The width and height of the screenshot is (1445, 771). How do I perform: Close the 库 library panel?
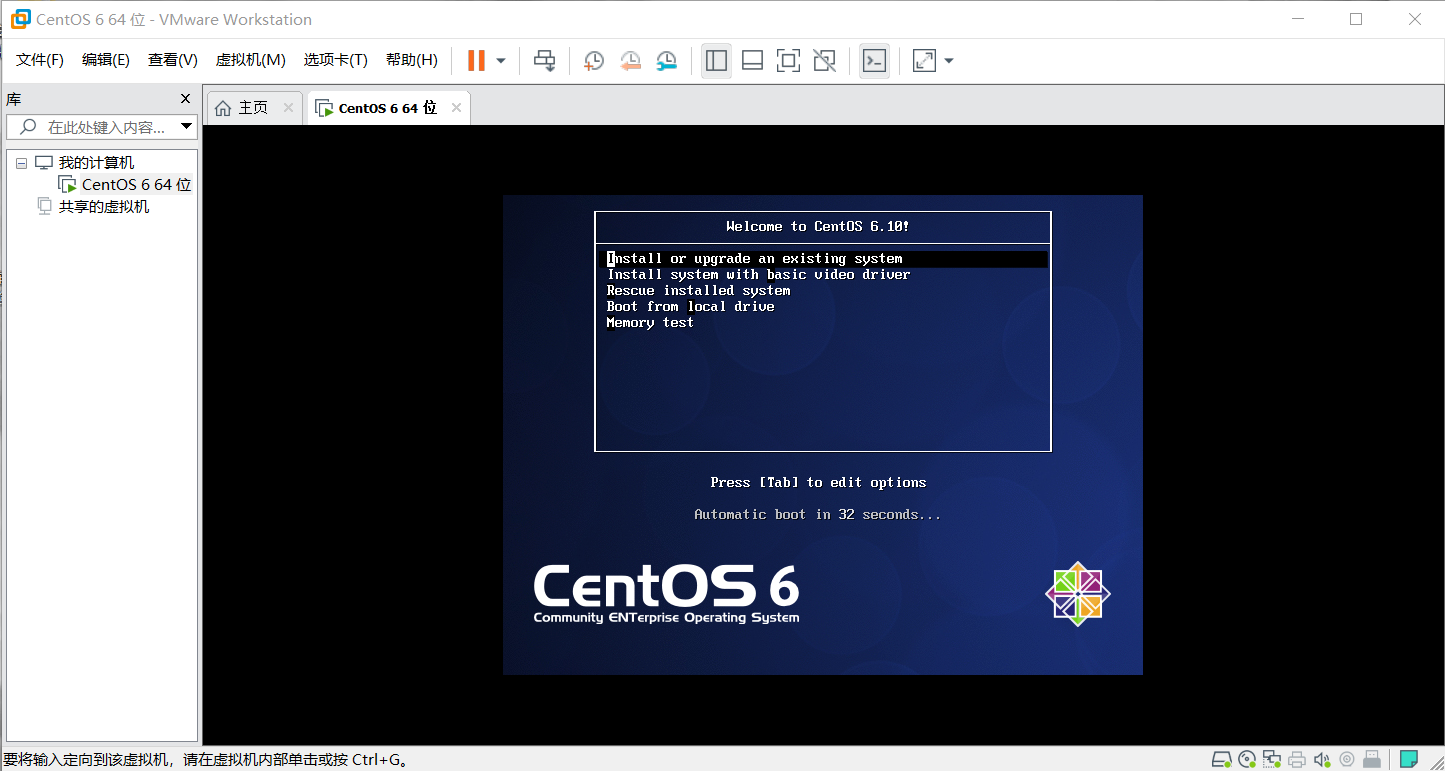(185, 98)
